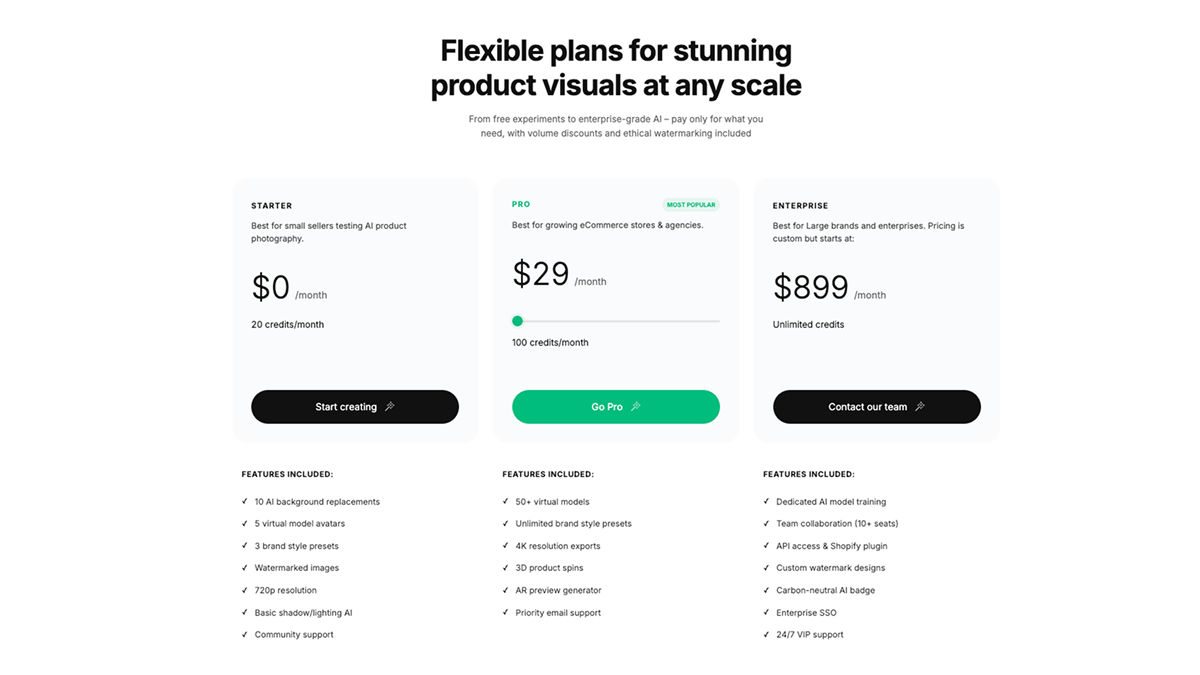Click checkmark beside Dedicated AI model training
Screen dimensions: 1200x675
[x=767, y=502]
